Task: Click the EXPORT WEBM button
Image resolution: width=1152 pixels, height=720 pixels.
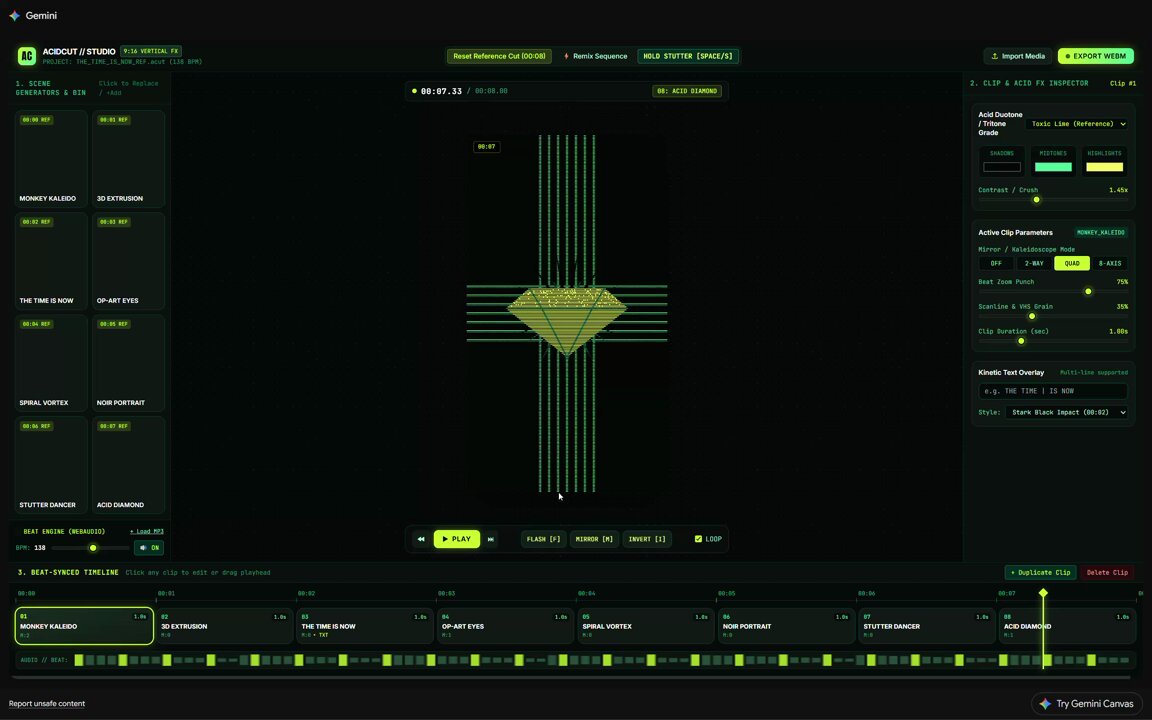Action: click(1095, 56)
